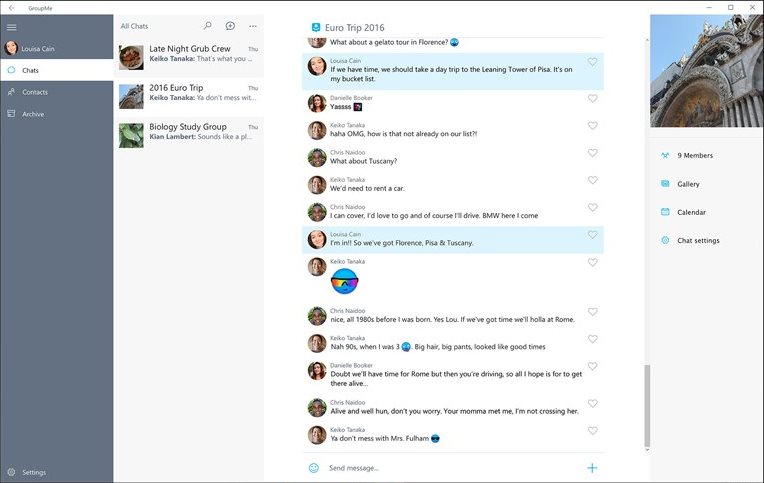764x483 pixels.
Task: Click the Euro Trip 2016 header group icon
Action: point(316,27)
